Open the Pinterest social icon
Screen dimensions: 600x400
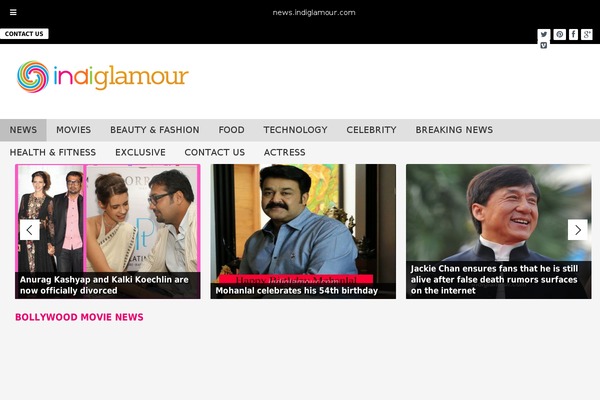(559, 34)
